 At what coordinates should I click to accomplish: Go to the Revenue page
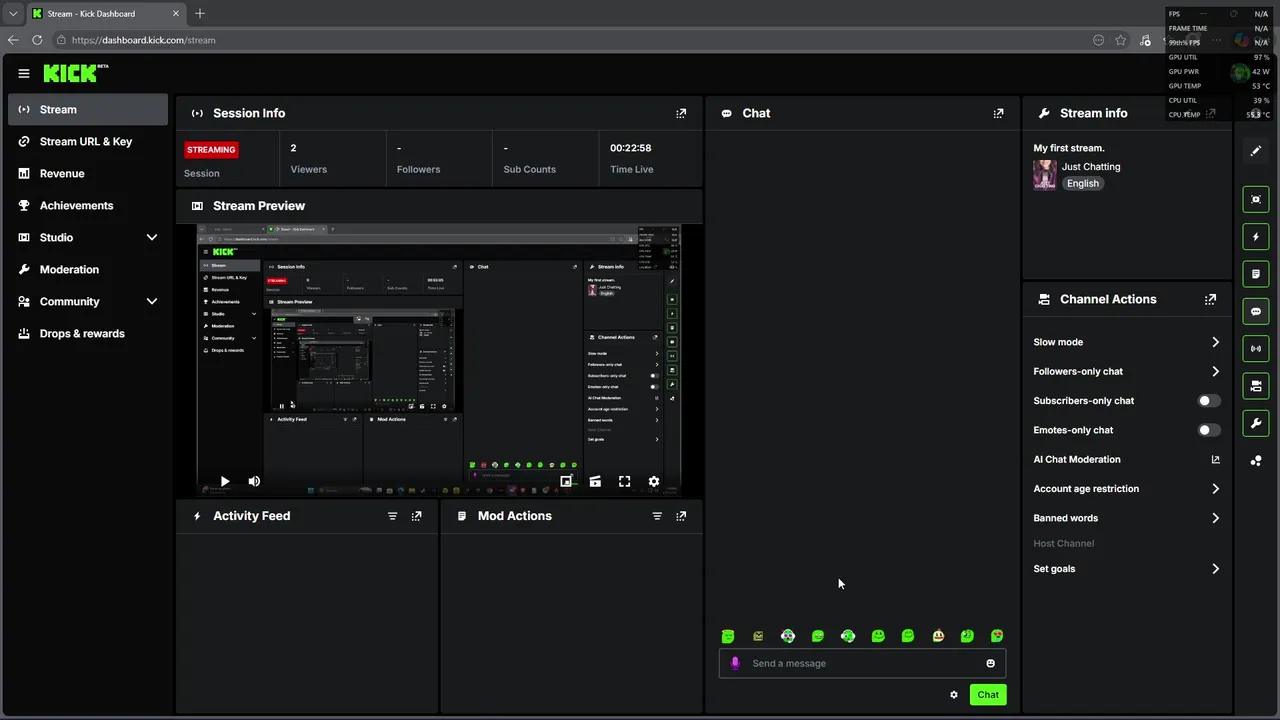point(88,174)
